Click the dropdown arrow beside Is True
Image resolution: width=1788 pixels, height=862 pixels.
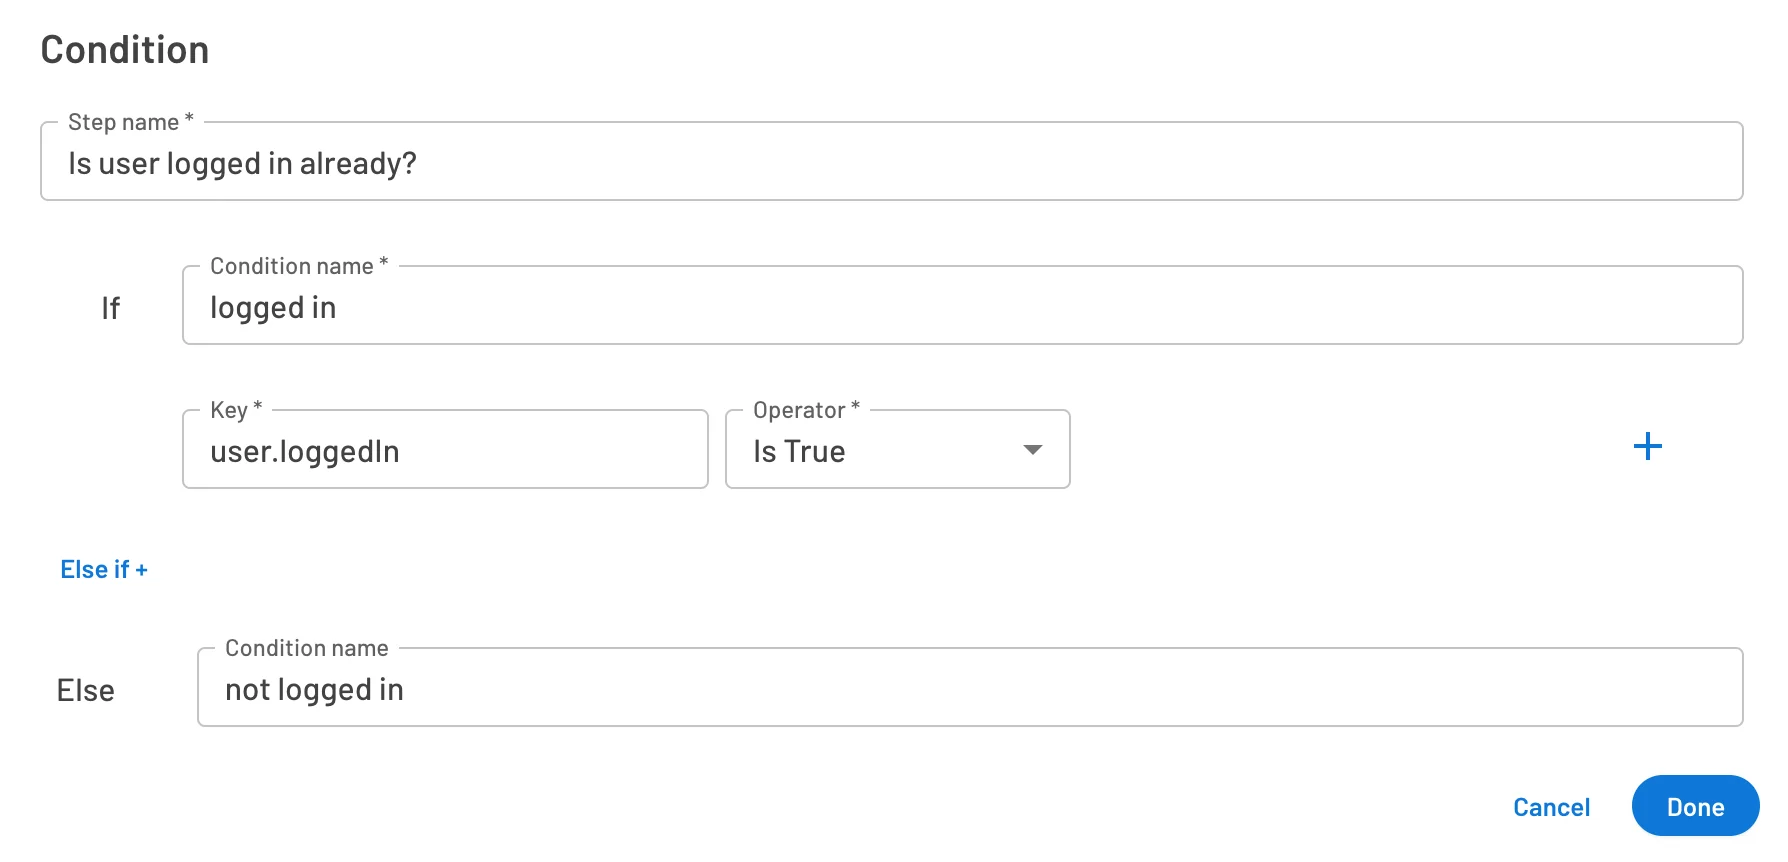coord(1032,450)
